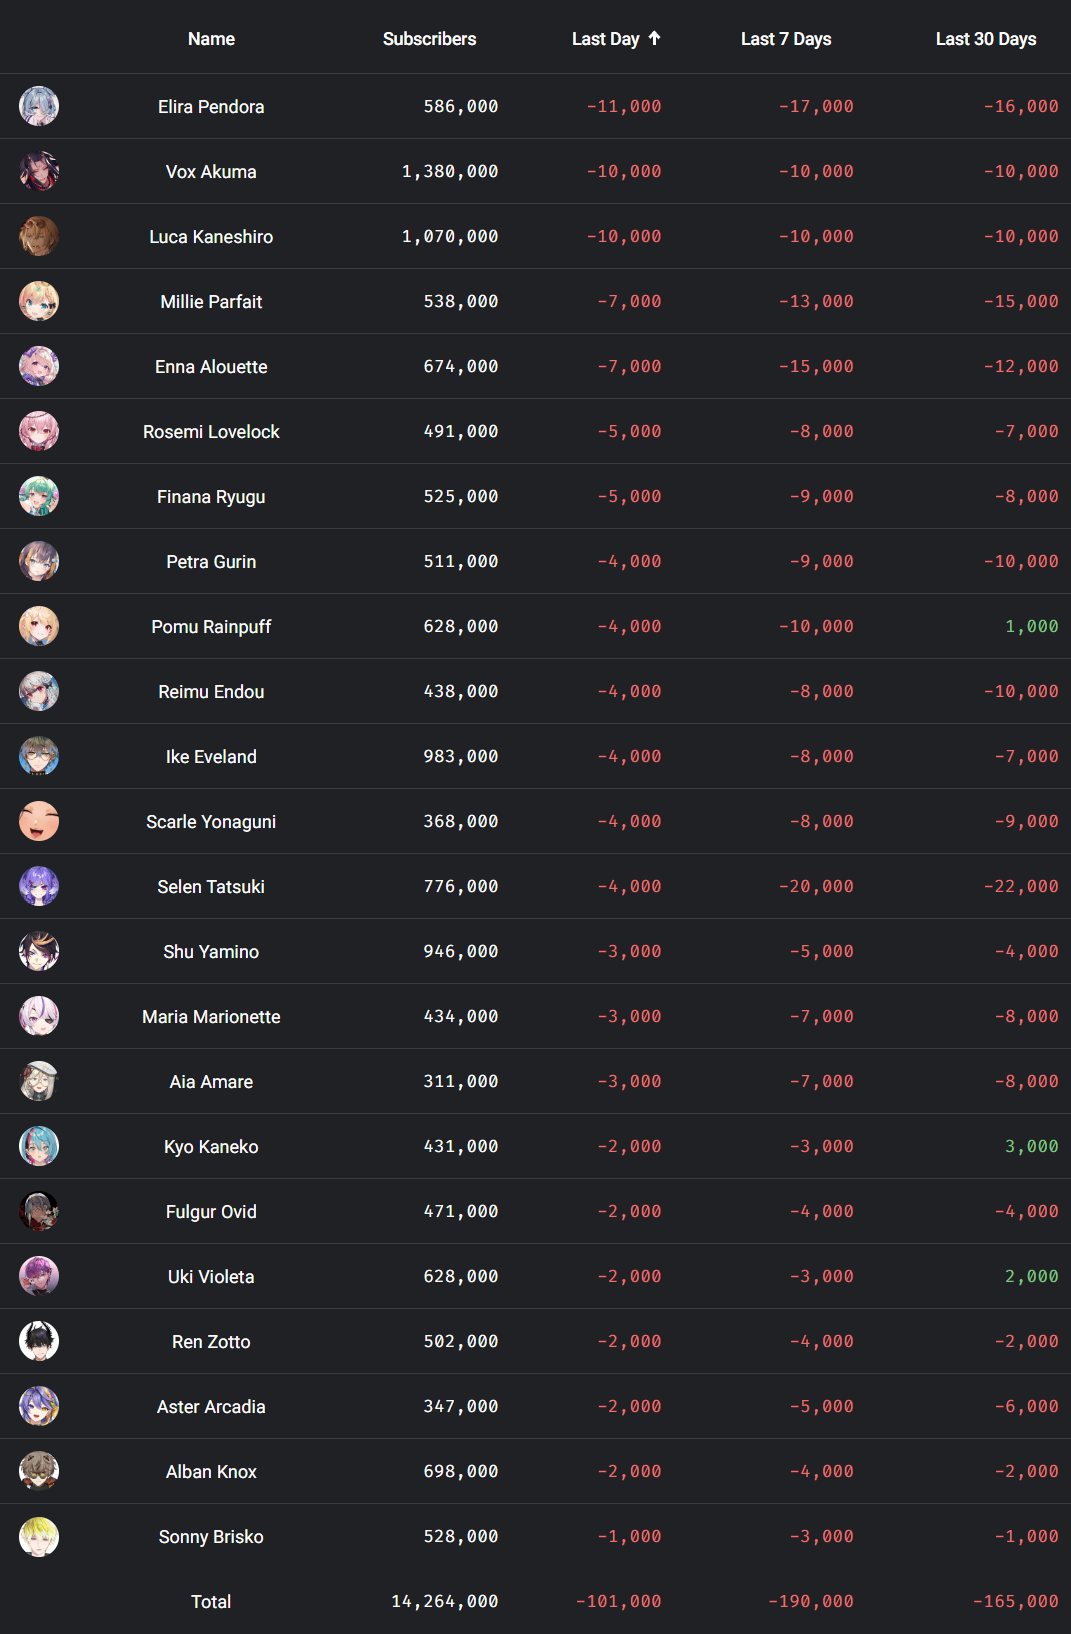Click Enna Alouette's subscriber count 674,000
Image resolution: width=1071 pixels, height=1634 pixels.
(460, 366)
